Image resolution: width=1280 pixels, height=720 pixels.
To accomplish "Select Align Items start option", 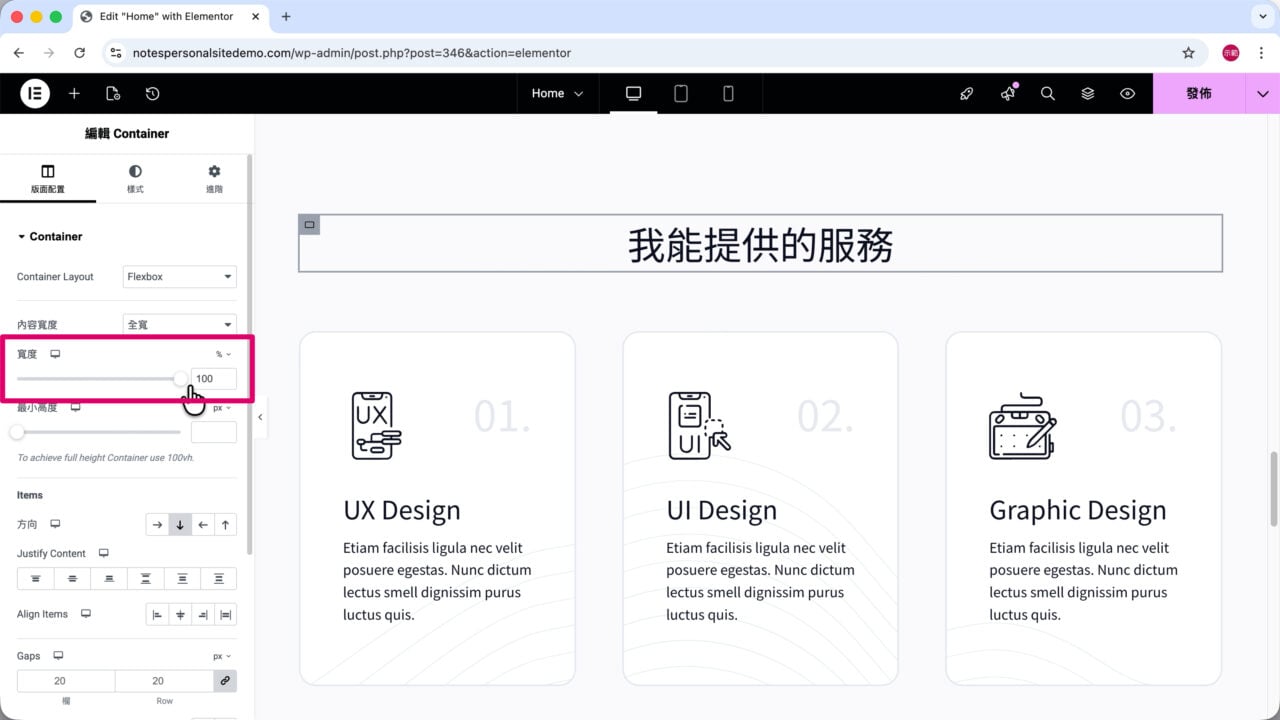I will 157,615.
